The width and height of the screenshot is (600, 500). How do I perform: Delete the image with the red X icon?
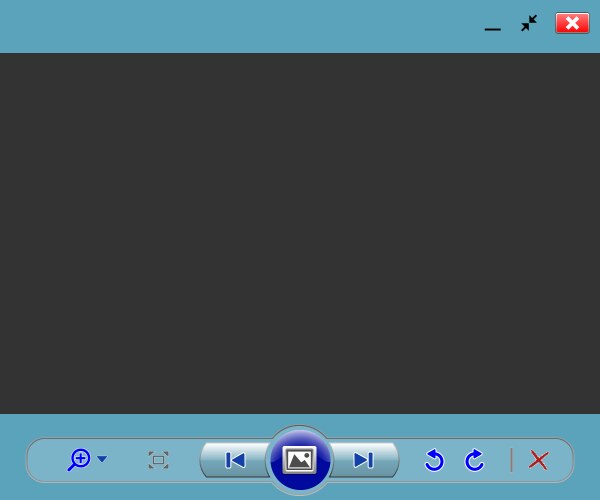[539, 460]
